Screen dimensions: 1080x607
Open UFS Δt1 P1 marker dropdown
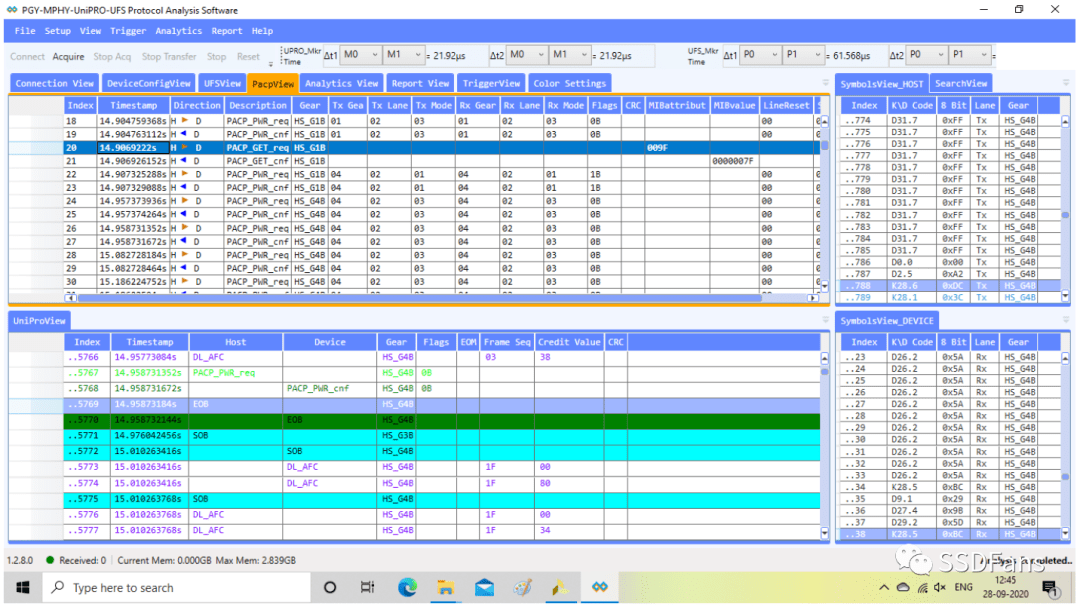(x=803, y=55)
